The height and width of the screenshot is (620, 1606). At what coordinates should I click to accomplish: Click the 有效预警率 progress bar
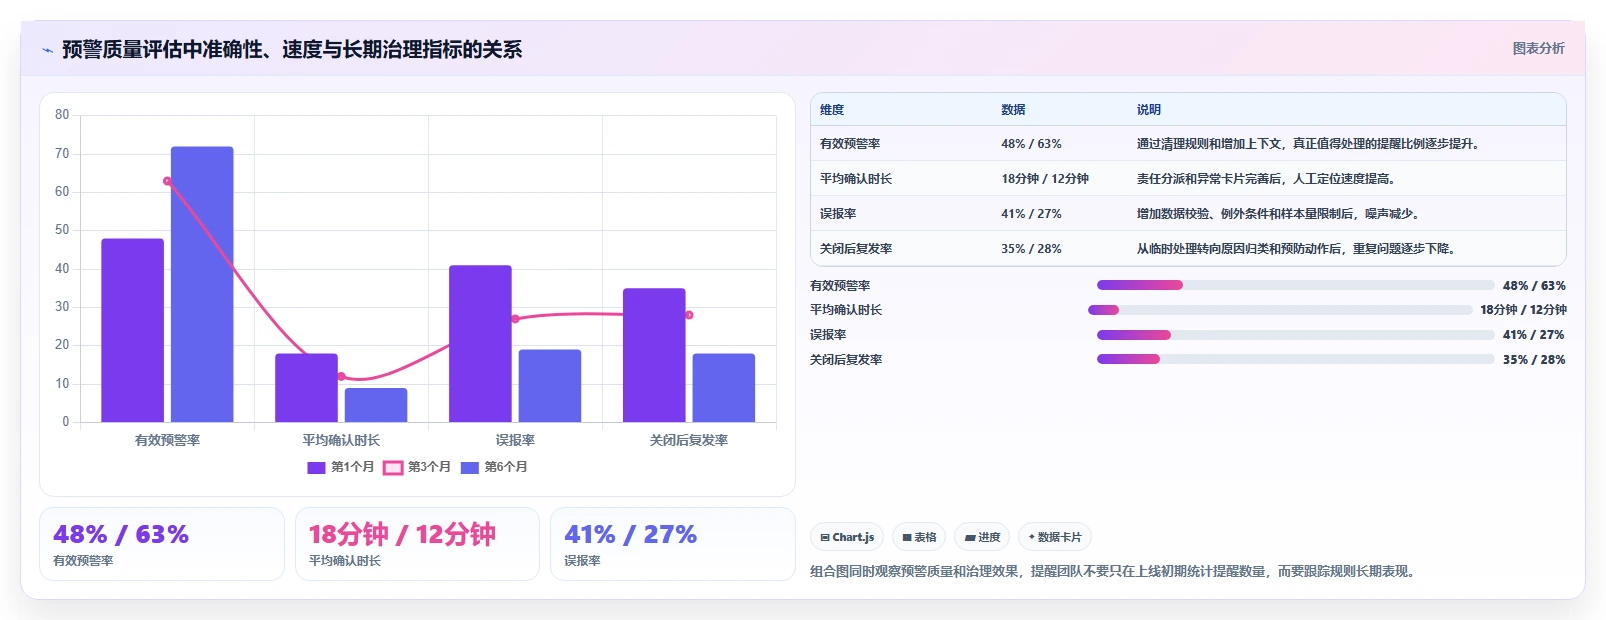[1295, 285]
